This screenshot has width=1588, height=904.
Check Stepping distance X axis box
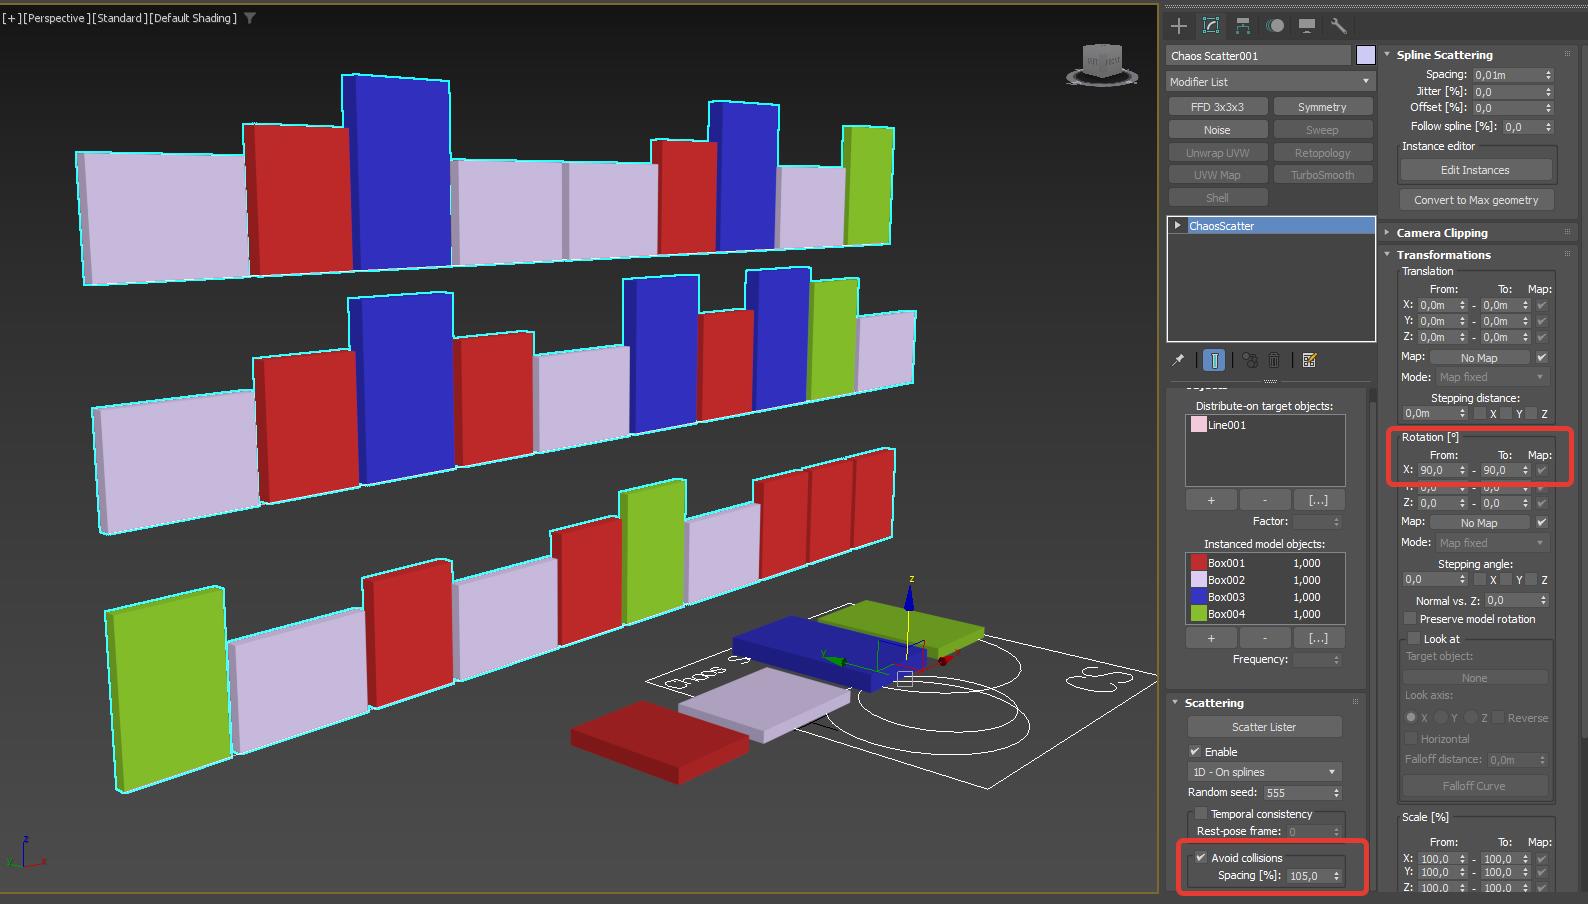click(1481, 413)
